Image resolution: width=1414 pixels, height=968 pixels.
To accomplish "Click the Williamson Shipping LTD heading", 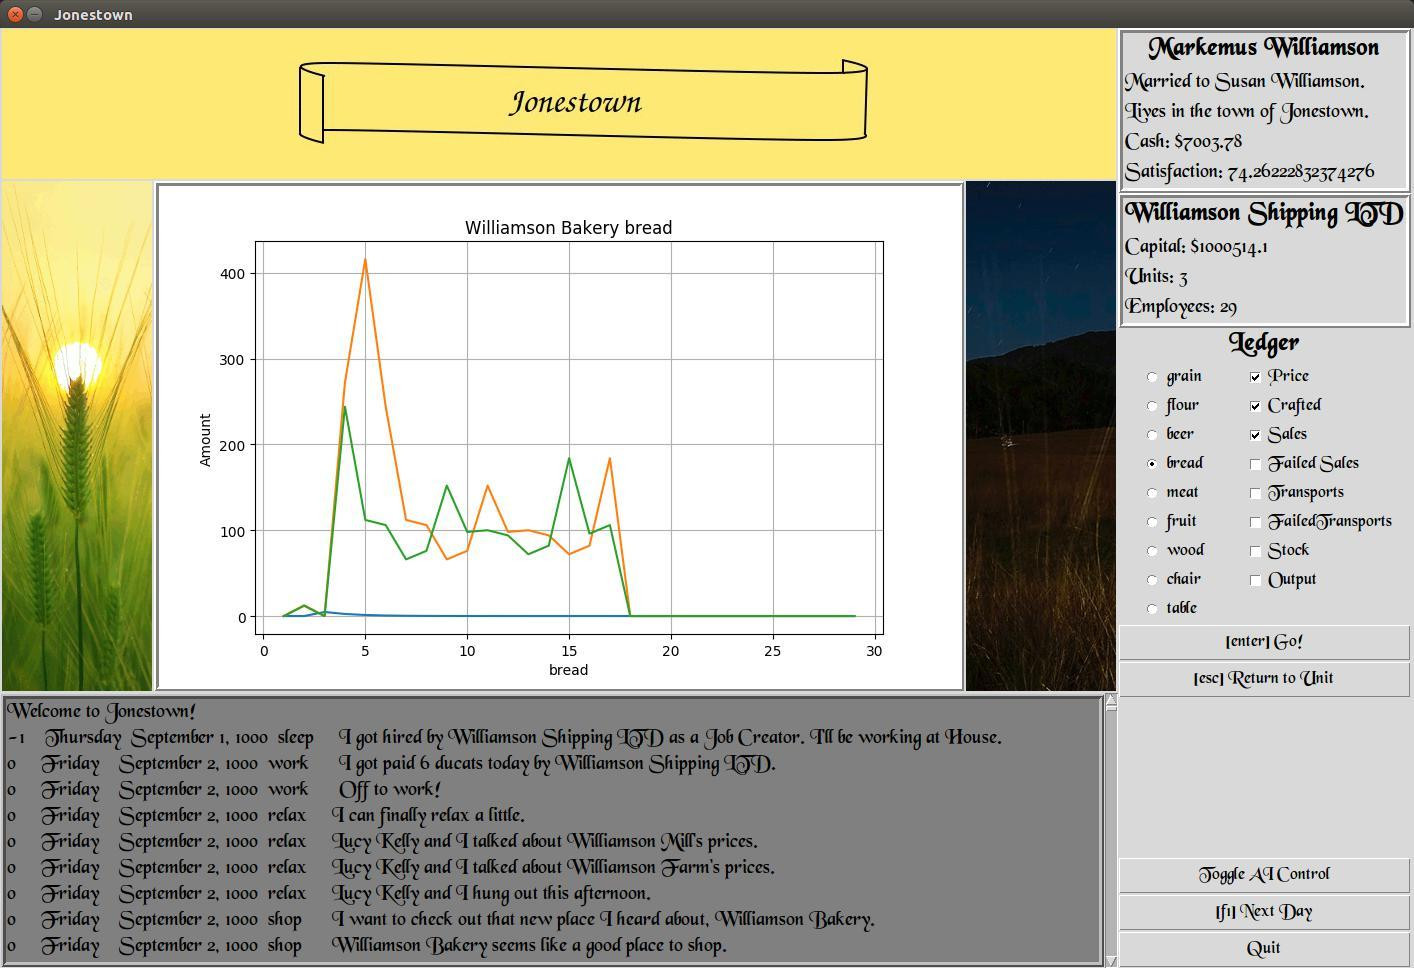I will tap(1264, 213).
